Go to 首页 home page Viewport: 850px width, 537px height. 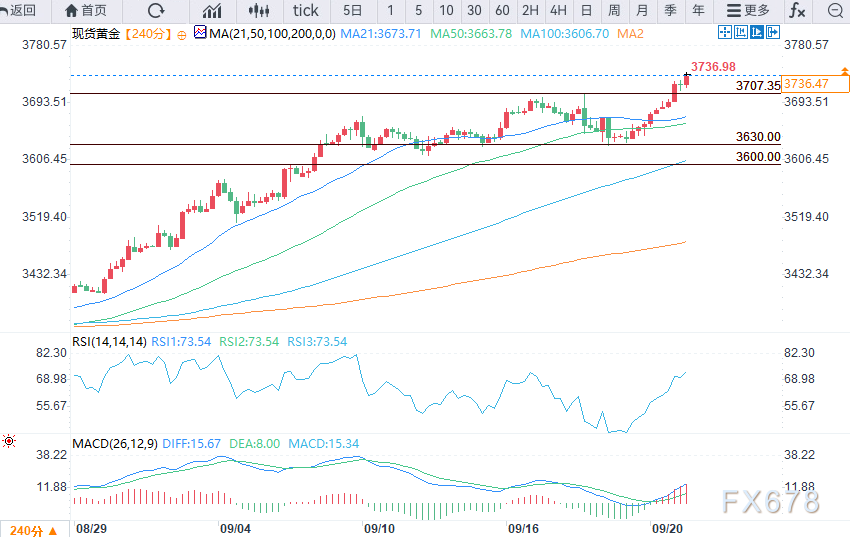[85, 10]
